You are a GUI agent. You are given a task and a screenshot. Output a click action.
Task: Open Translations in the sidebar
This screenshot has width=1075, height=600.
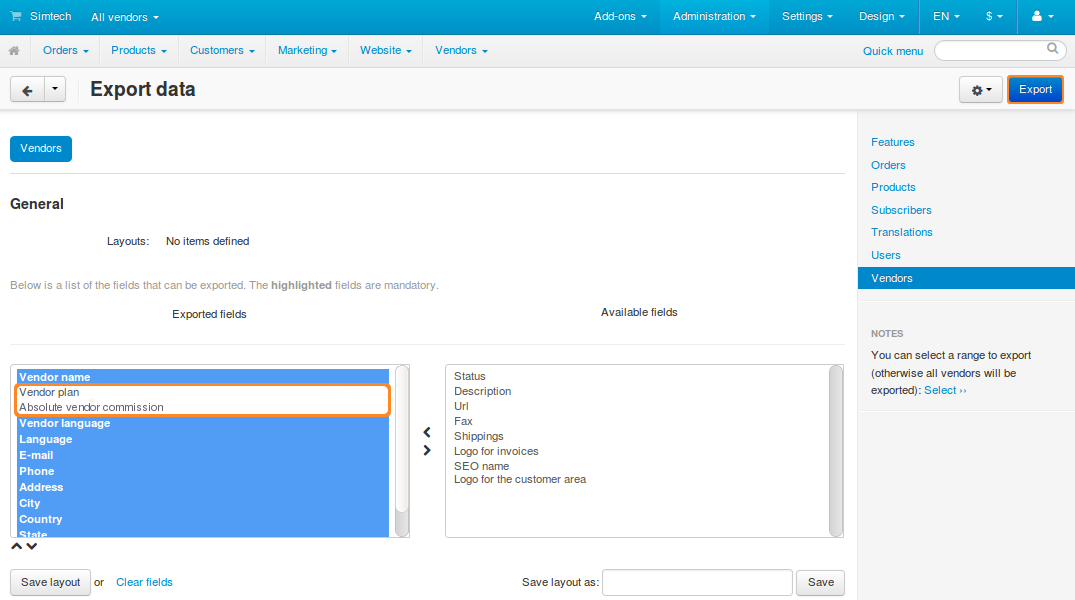[x=902, y=232]
